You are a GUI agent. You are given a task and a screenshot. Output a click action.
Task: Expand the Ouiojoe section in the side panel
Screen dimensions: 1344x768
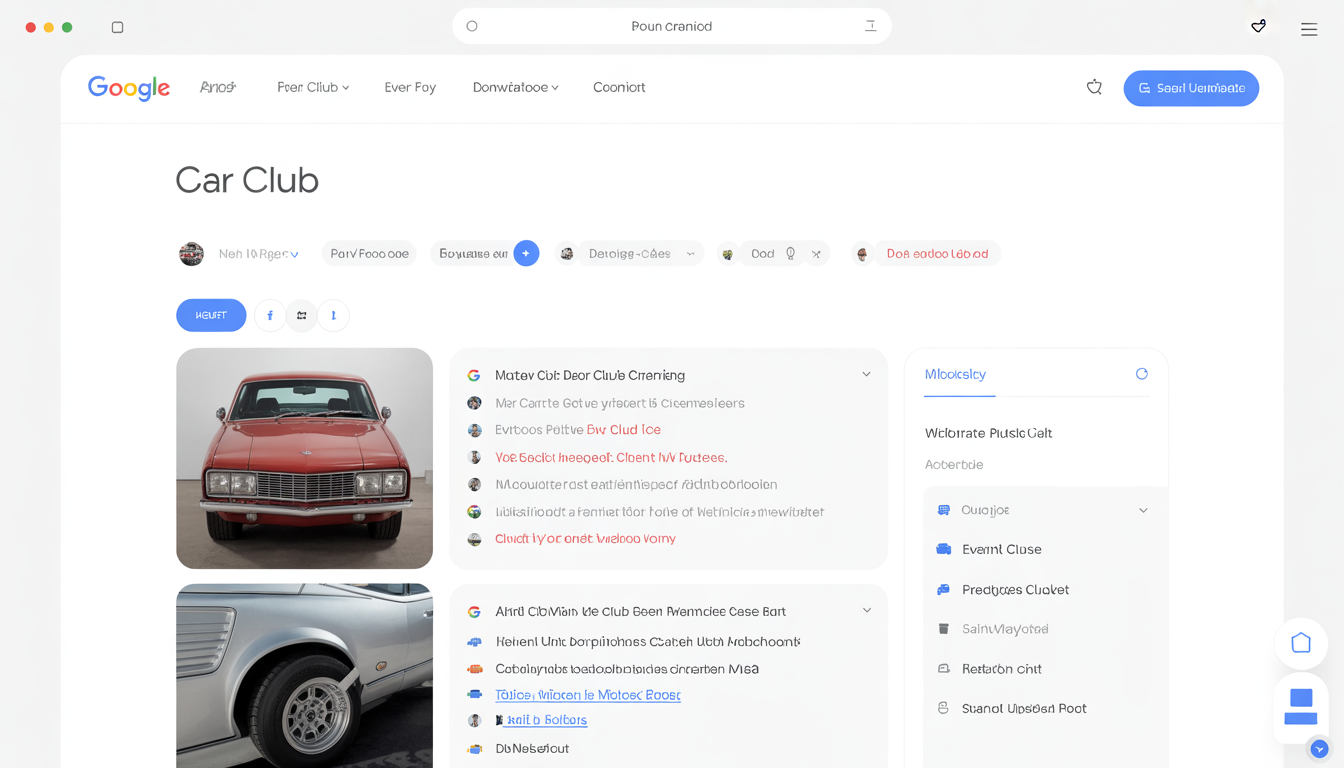(1142, 510)
